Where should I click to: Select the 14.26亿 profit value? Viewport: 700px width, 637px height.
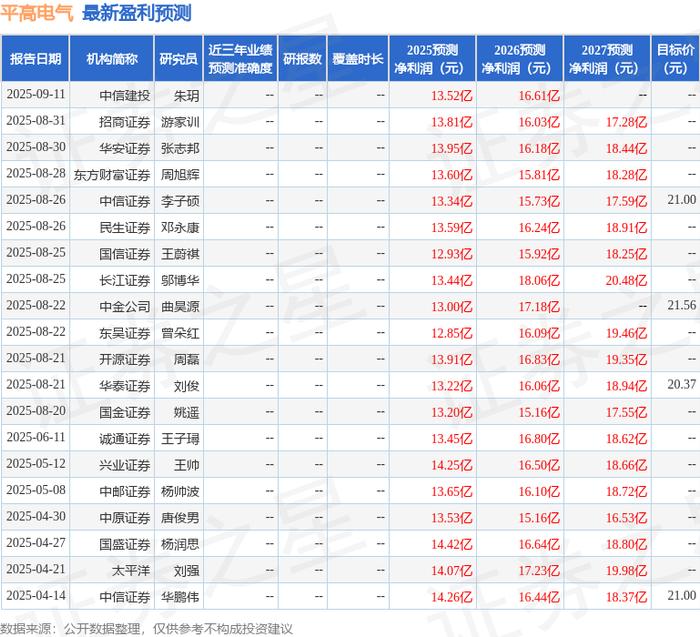click(451, 596)
